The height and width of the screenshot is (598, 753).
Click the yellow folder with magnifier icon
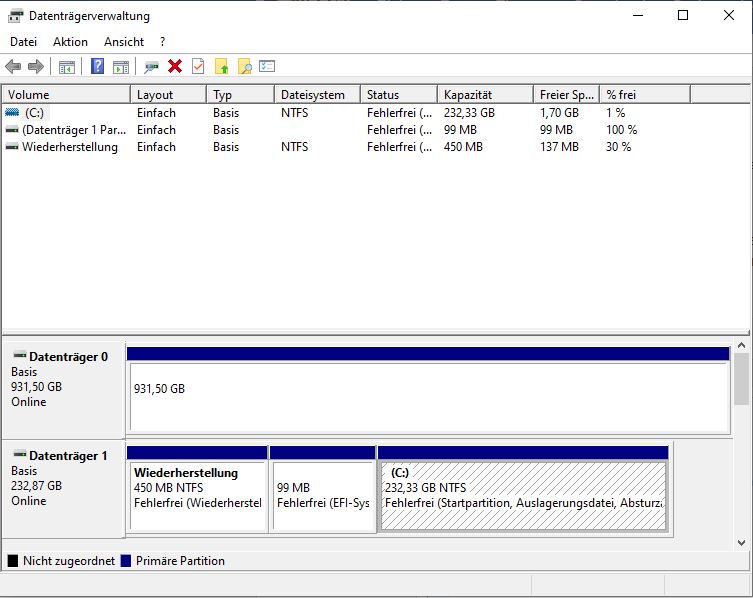pyautogui.click(x=245, y=66)
